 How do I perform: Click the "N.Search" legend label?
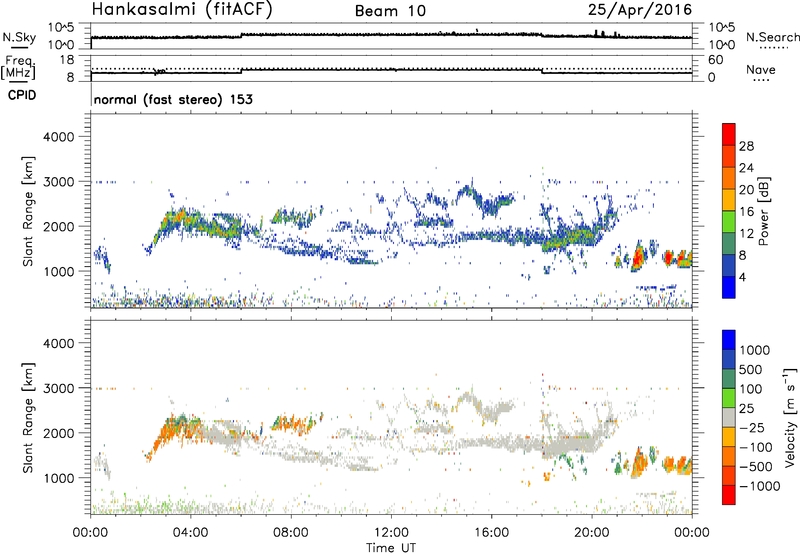773,37
